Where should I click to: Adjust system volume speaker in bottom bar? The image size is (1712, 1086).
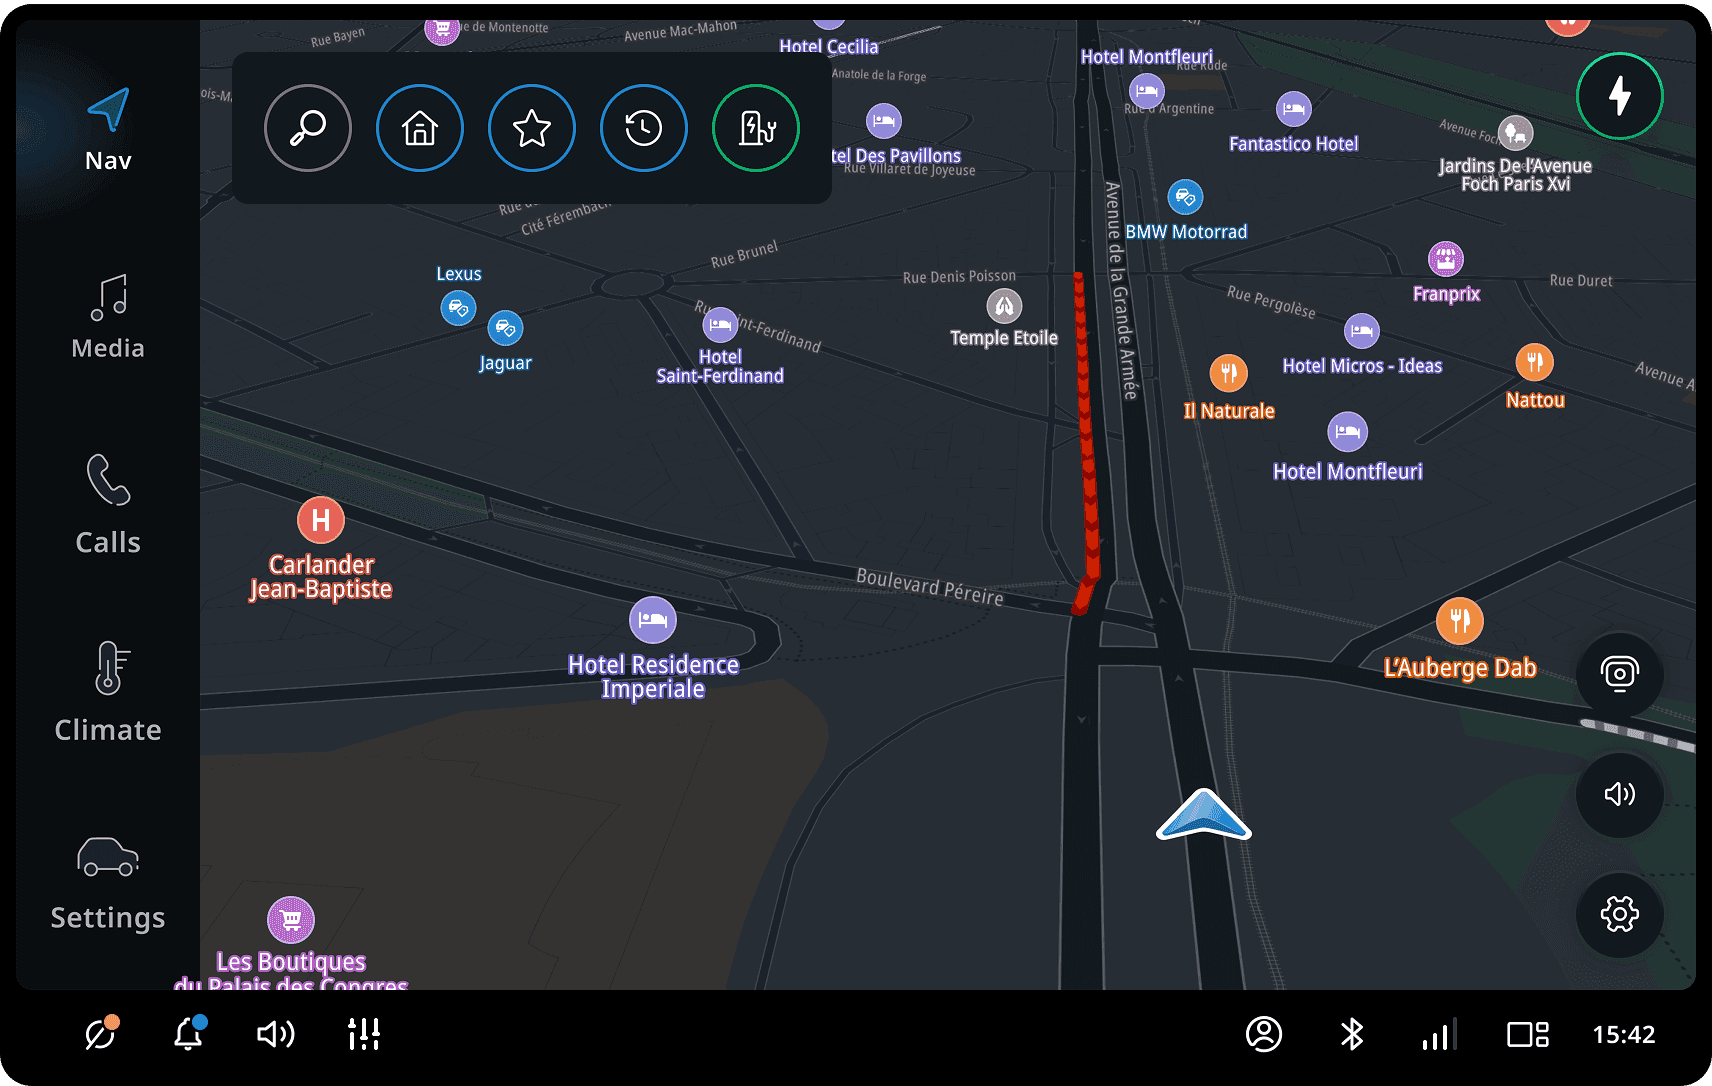(x=275, y=1034)
